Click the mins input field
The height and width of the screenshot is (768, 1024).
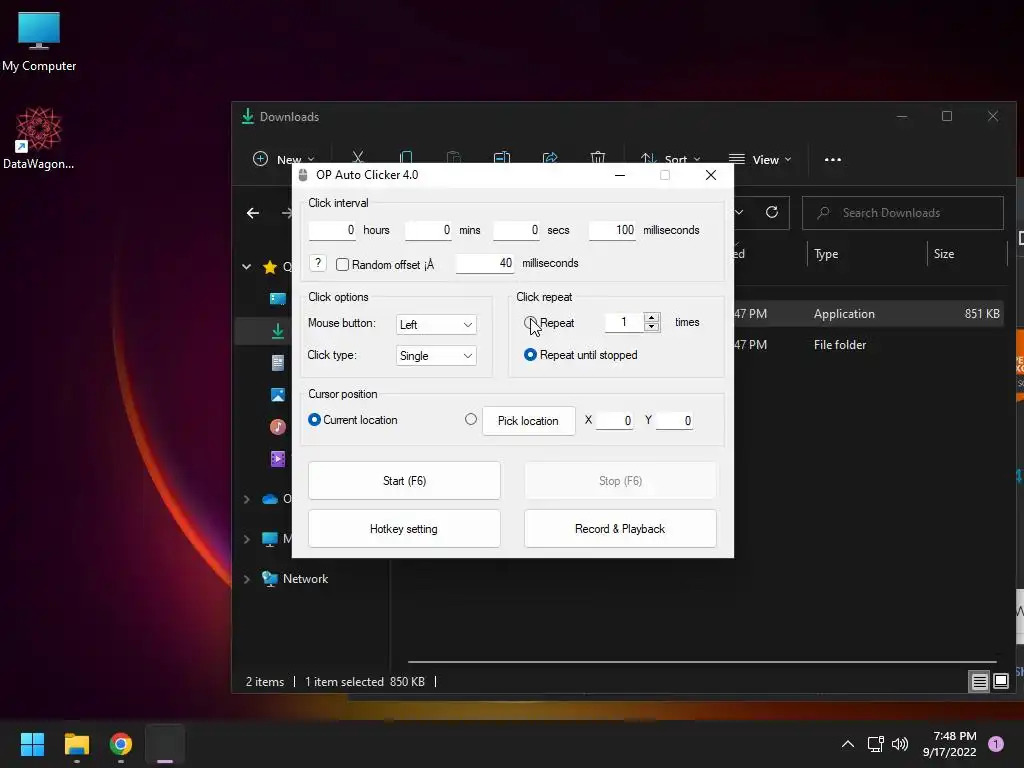[x=428, y=230]
